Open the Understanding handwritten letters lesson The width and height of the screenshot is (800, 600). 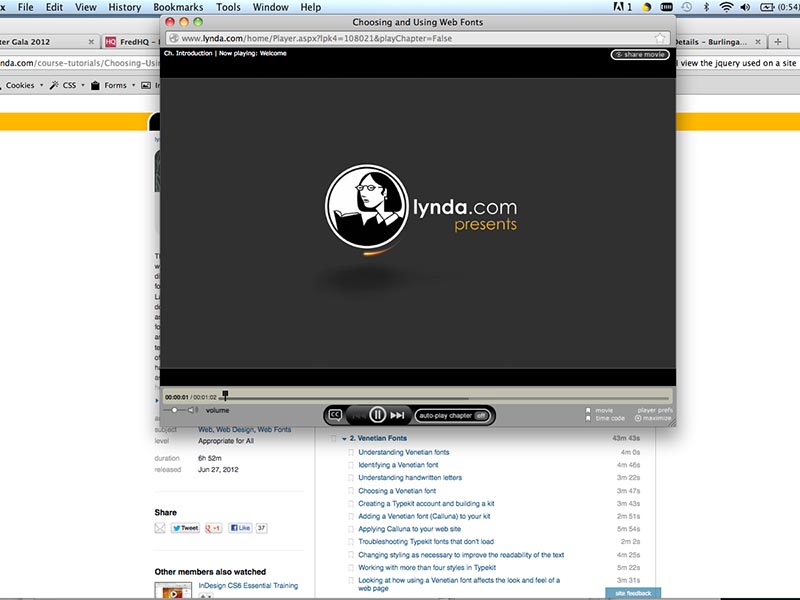(410, 478)
